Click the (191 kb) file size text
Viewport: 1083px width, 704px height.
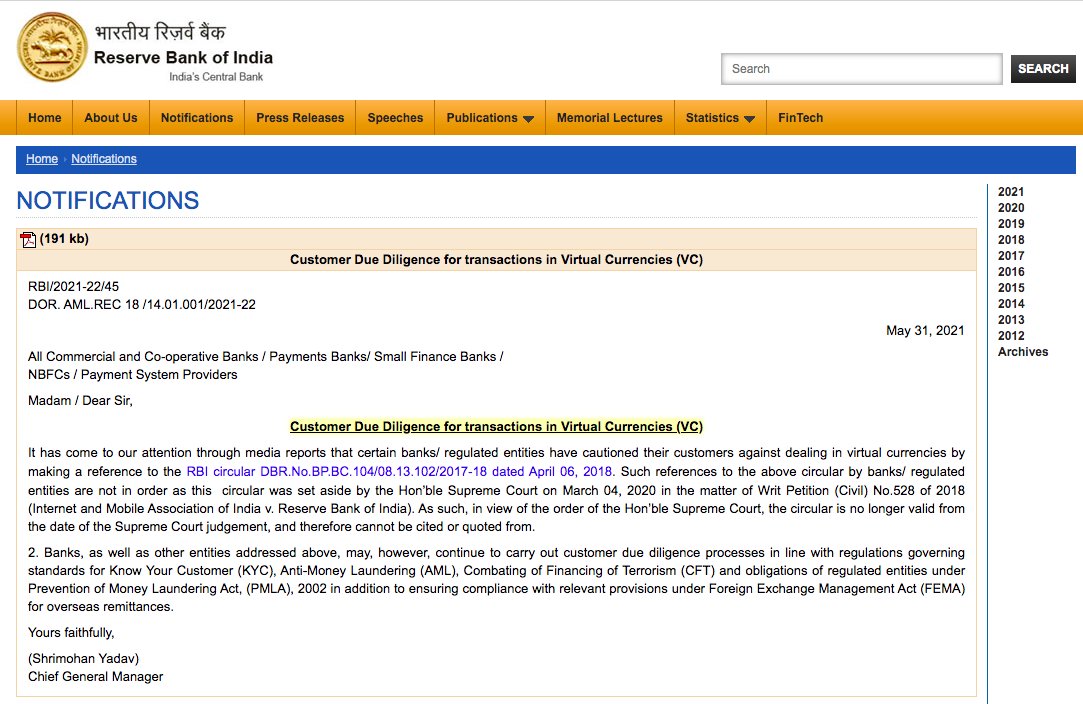(x=64, y=238)
